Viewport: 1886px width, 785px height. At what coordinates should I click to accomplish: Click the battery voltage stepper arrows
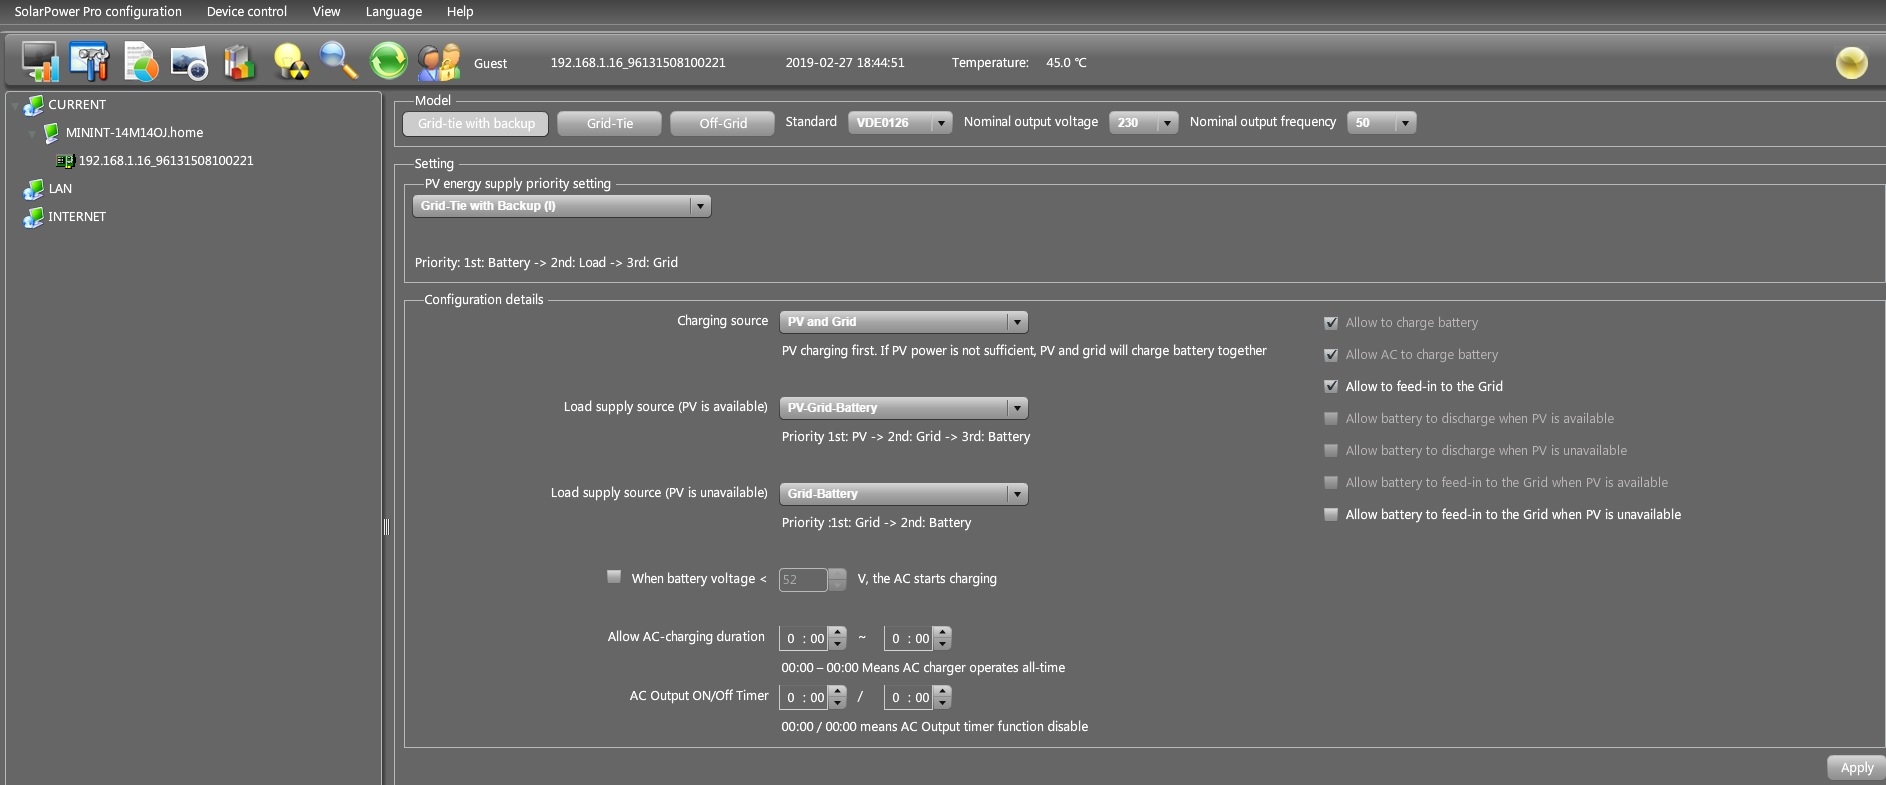[x=838, y=579]
